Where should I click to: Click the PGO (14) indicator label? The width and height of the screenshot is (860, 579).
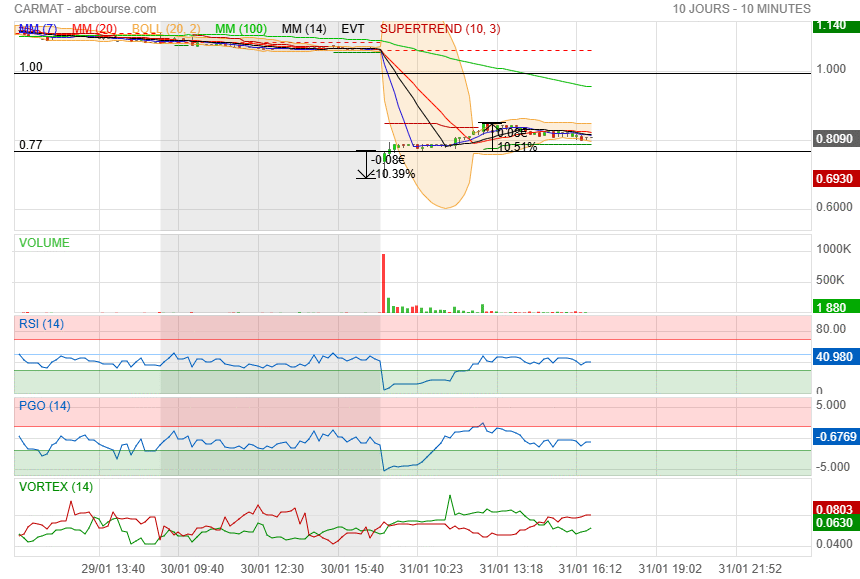(x=45, y=406)
